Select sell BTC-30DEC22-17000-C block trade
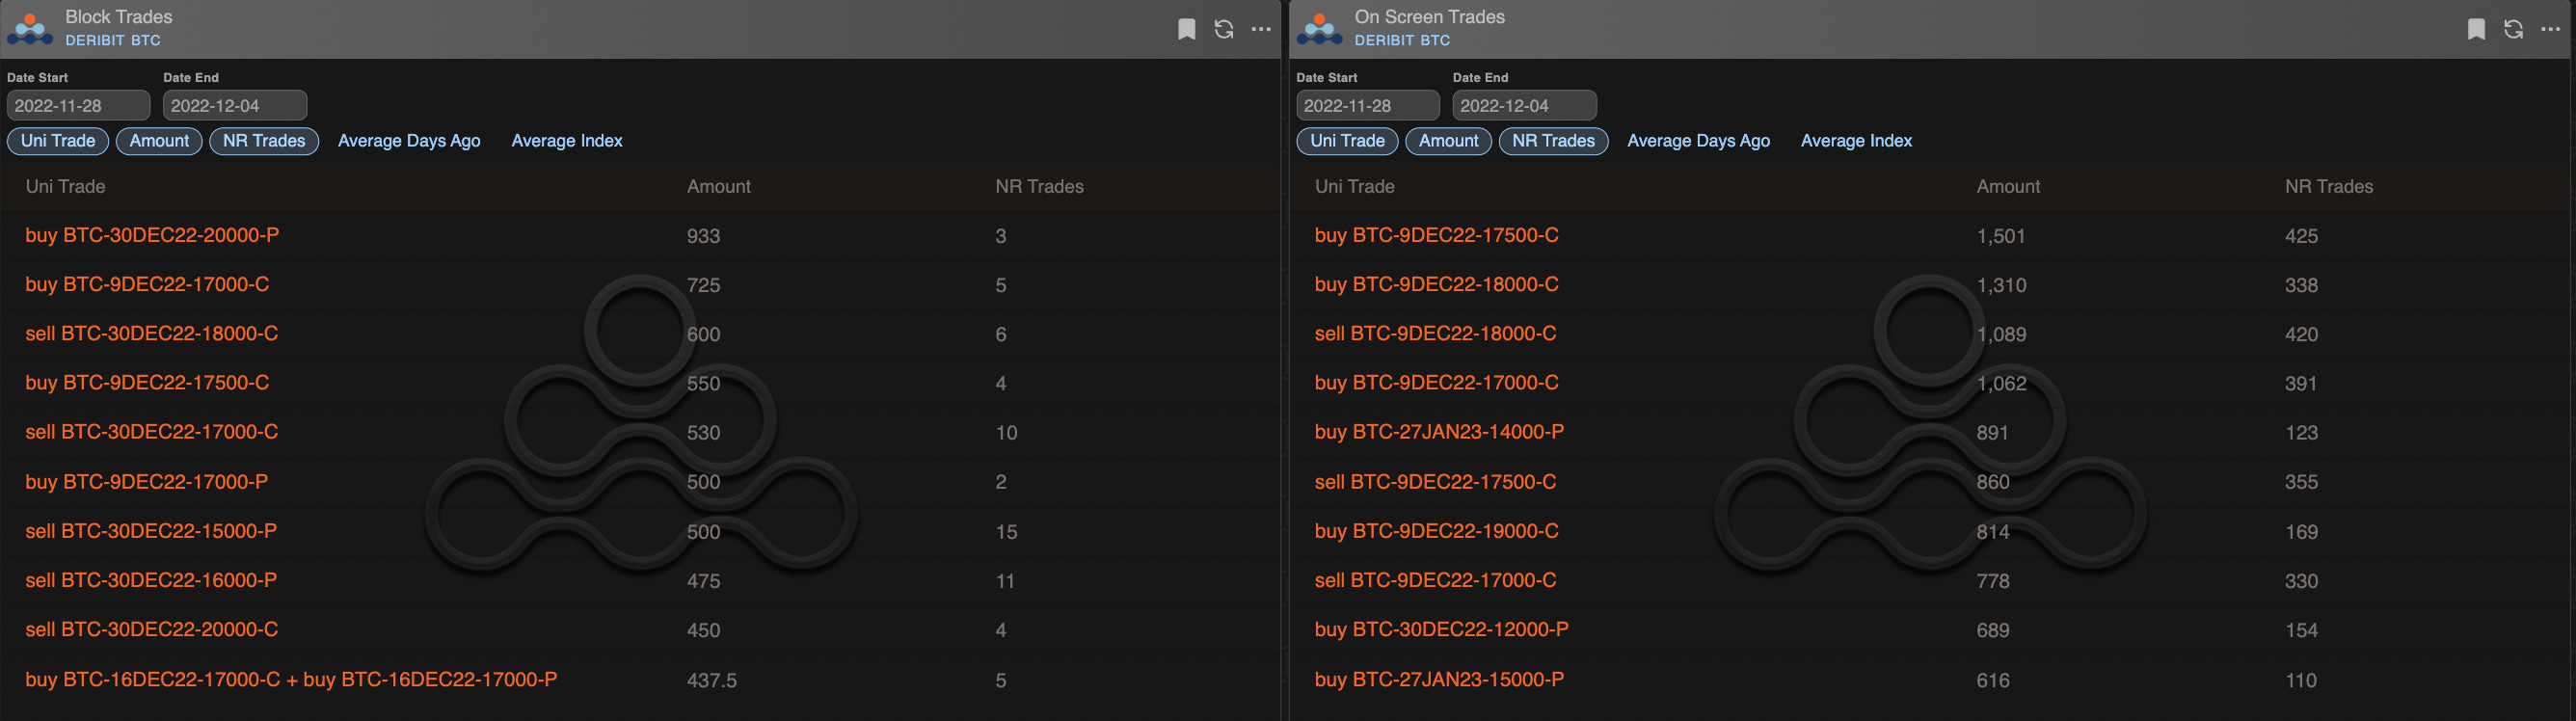Image resolution: width=2576 pixels, height=721 pixels. [x=151, y=431]
